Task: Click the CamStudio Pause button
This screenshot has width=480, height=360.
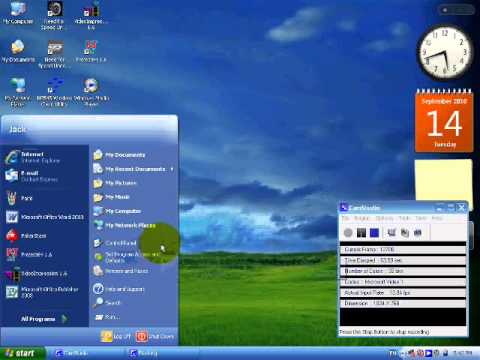Action: (361, 233)
